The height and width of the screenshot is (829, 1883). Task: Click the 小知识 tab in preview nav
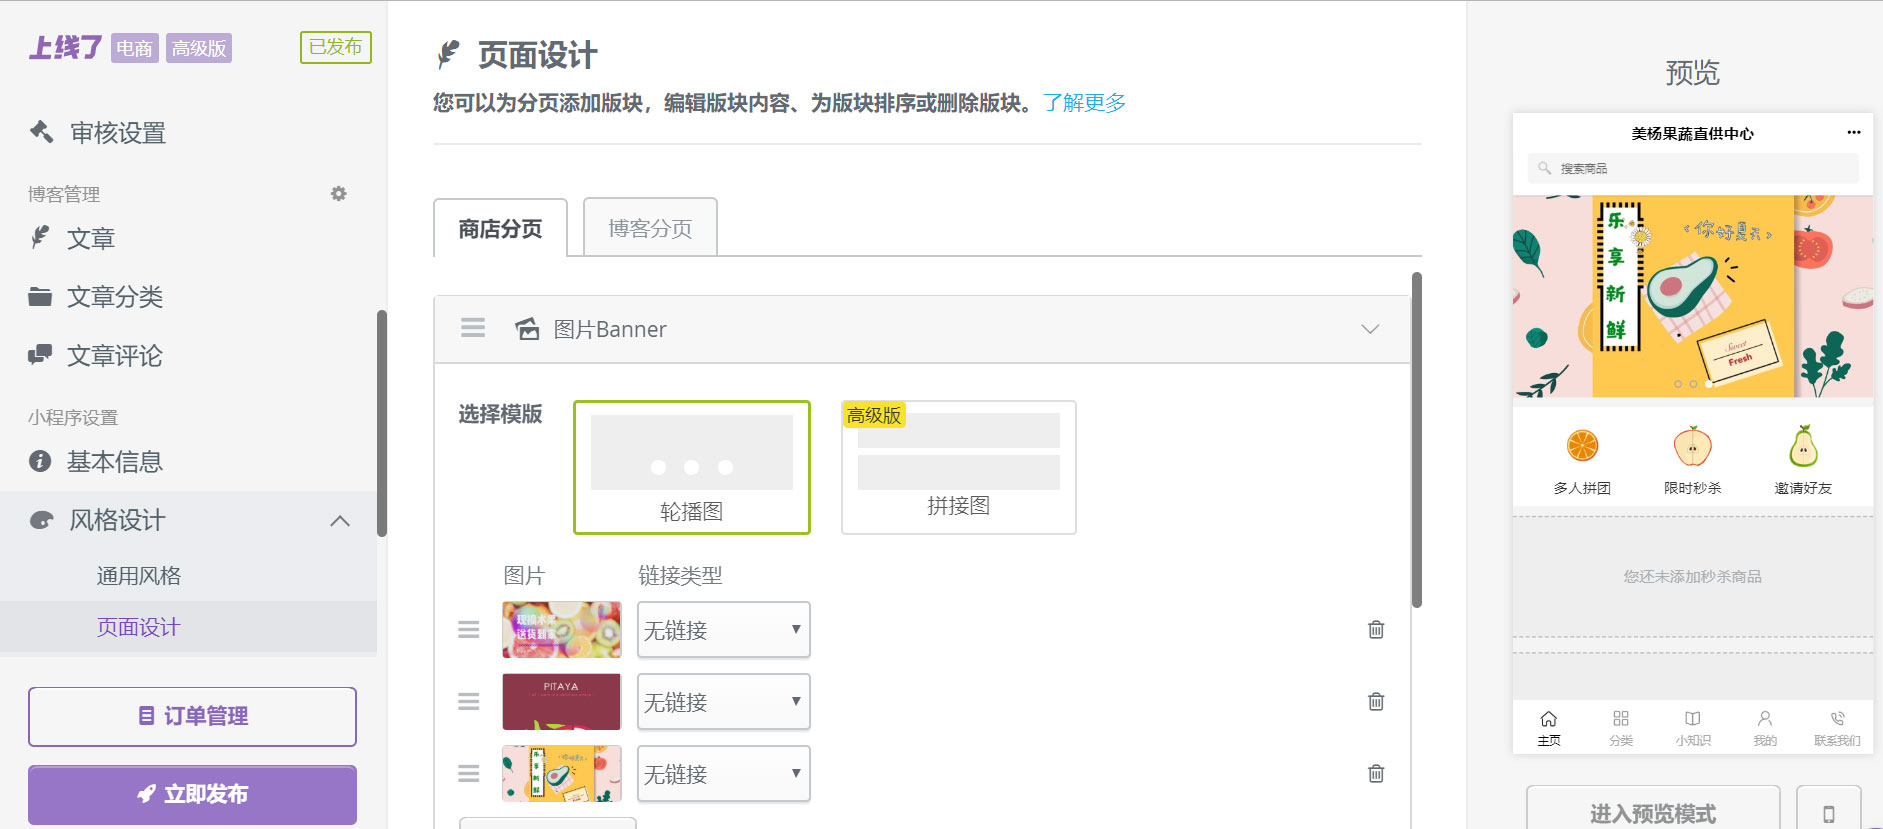tap(1693, 728)
